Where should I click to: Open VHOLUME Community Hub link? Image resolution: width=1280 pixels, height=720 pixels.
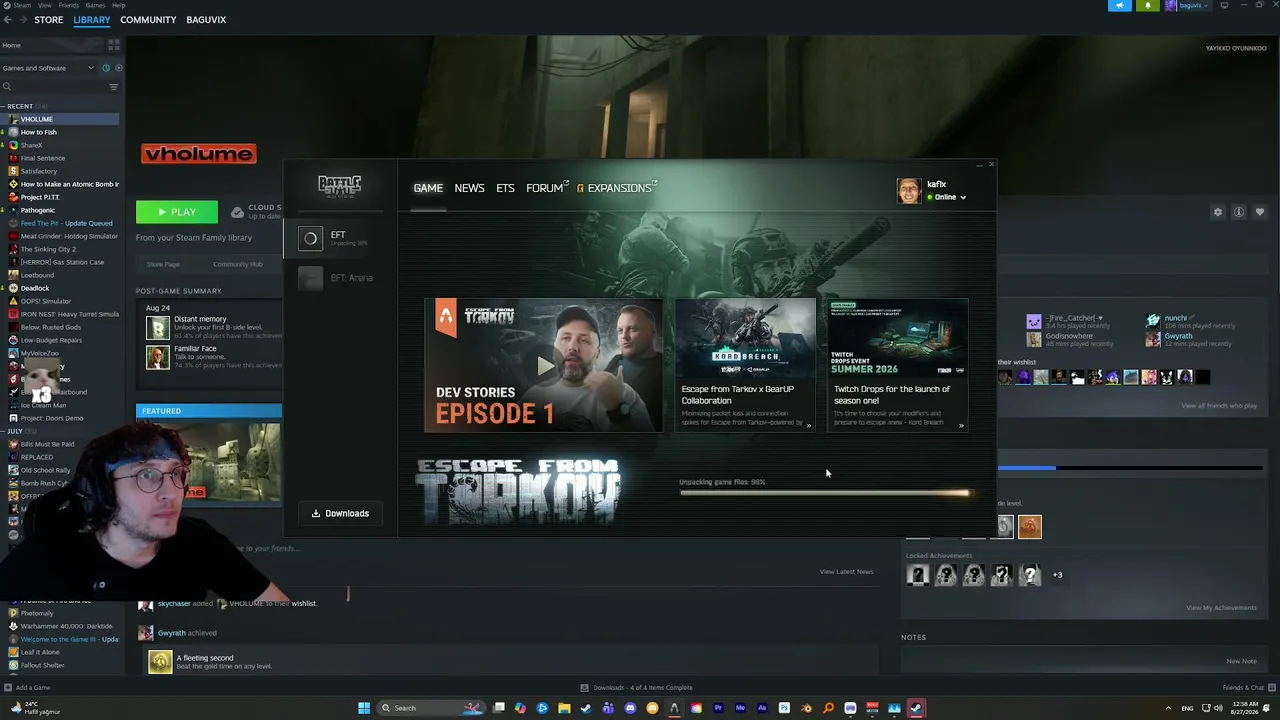click(237, 264)
